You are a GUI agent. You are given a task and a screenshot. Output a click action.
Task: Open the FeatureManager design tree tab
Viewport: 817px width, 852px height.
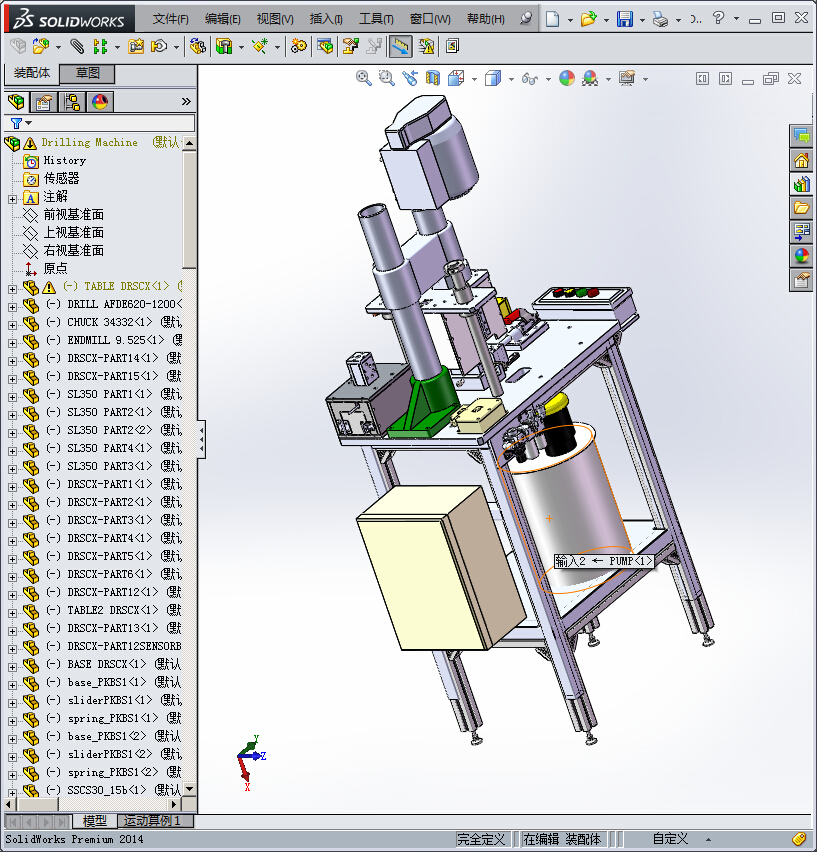[x=16, y=102]
